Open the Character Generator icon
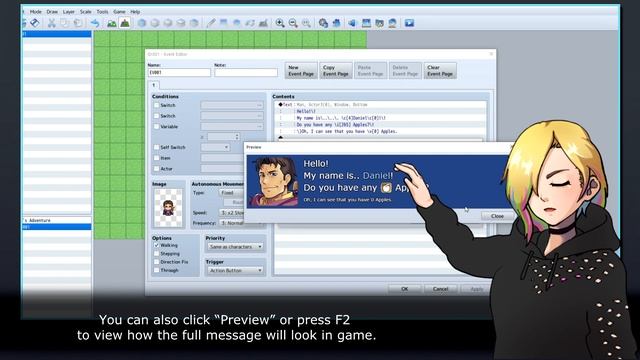Viewport: 640px width, 360px height. pyautogui.click(x=393, y=23)
